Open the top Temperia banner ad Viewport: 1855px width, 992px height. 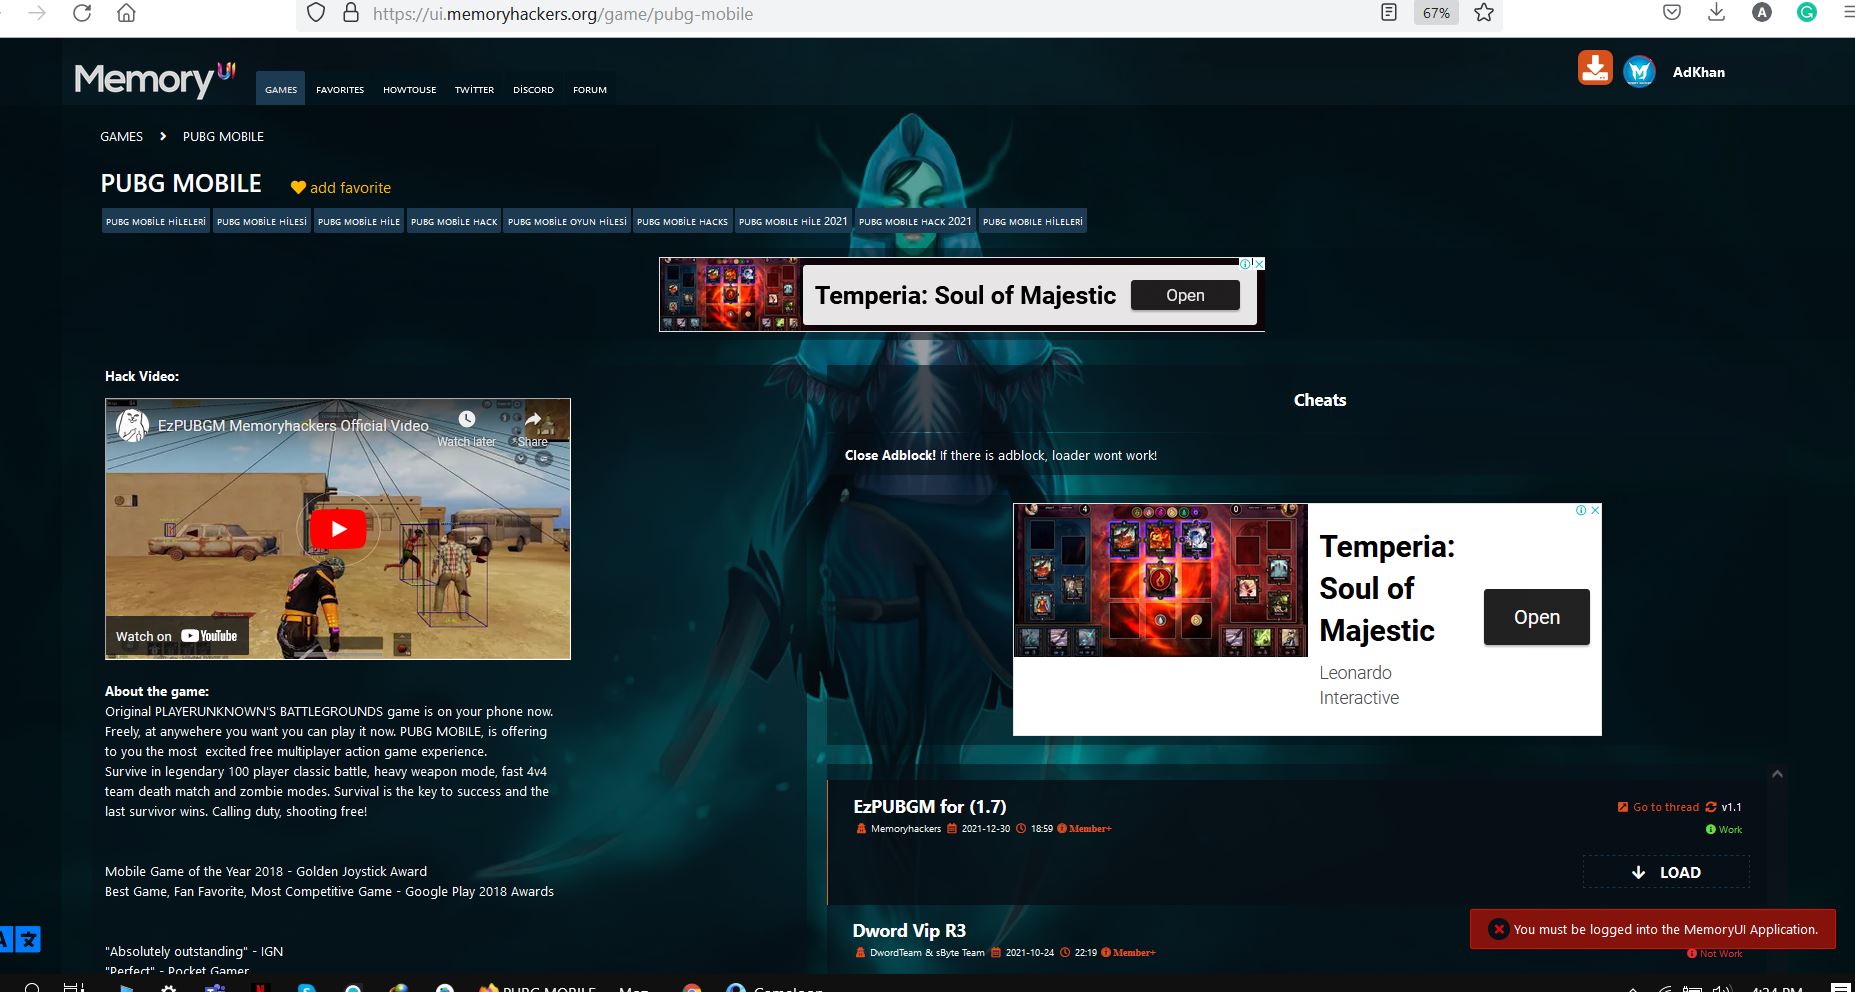tap(1185, 295)
